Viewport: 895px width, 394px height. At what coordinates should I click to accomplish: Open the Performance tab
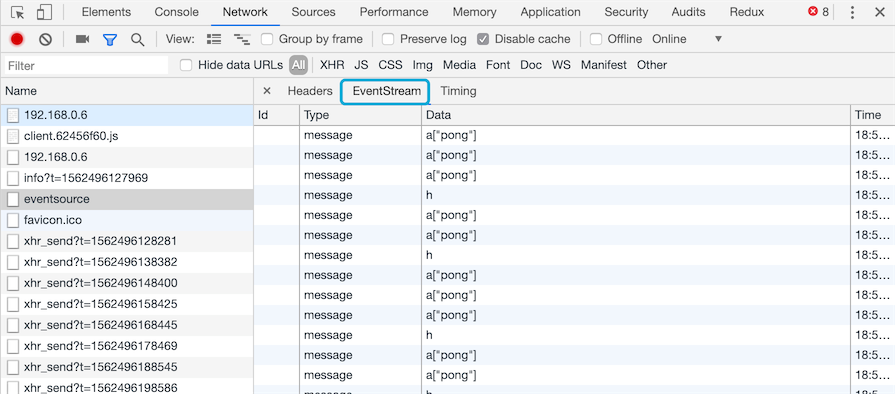coord(394,12)
